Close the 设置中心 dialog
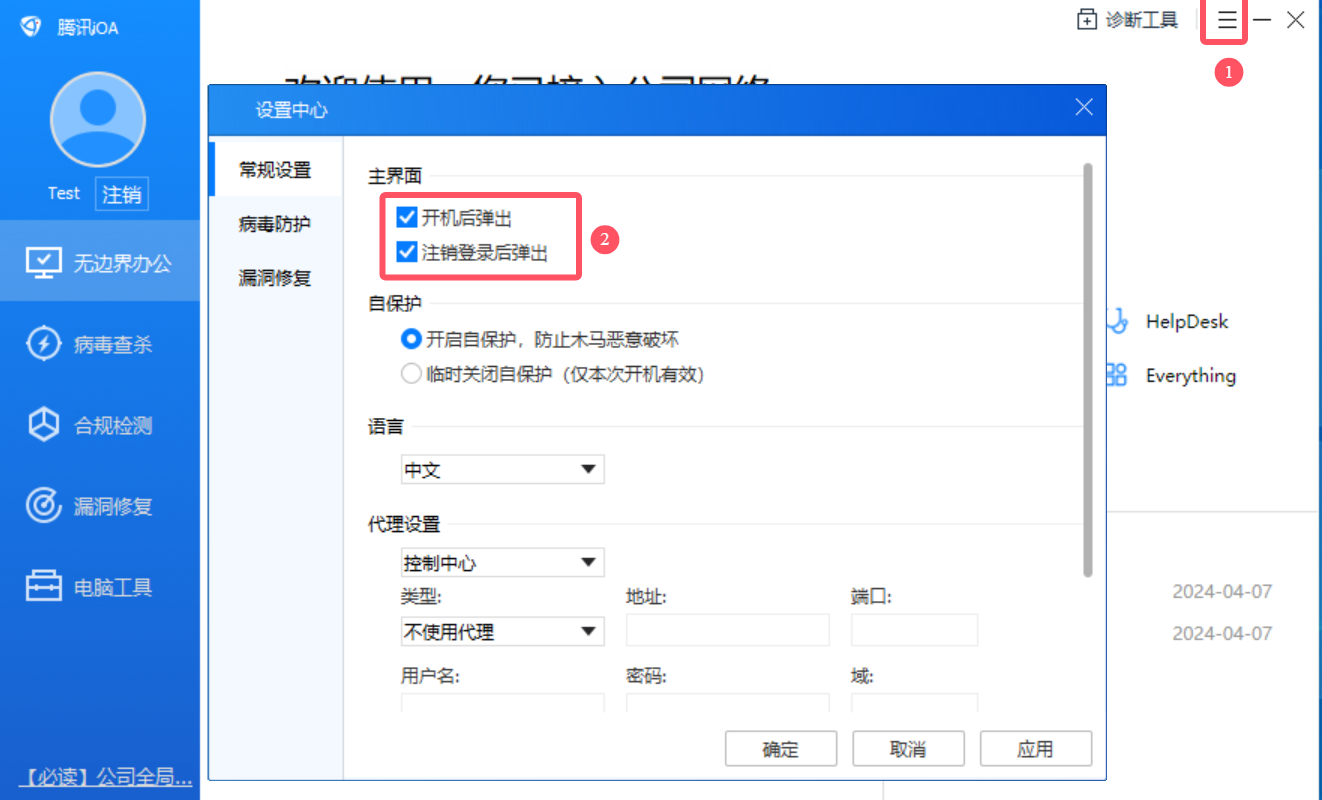The image size is (1322, 800). click(x=1084, y=108)
